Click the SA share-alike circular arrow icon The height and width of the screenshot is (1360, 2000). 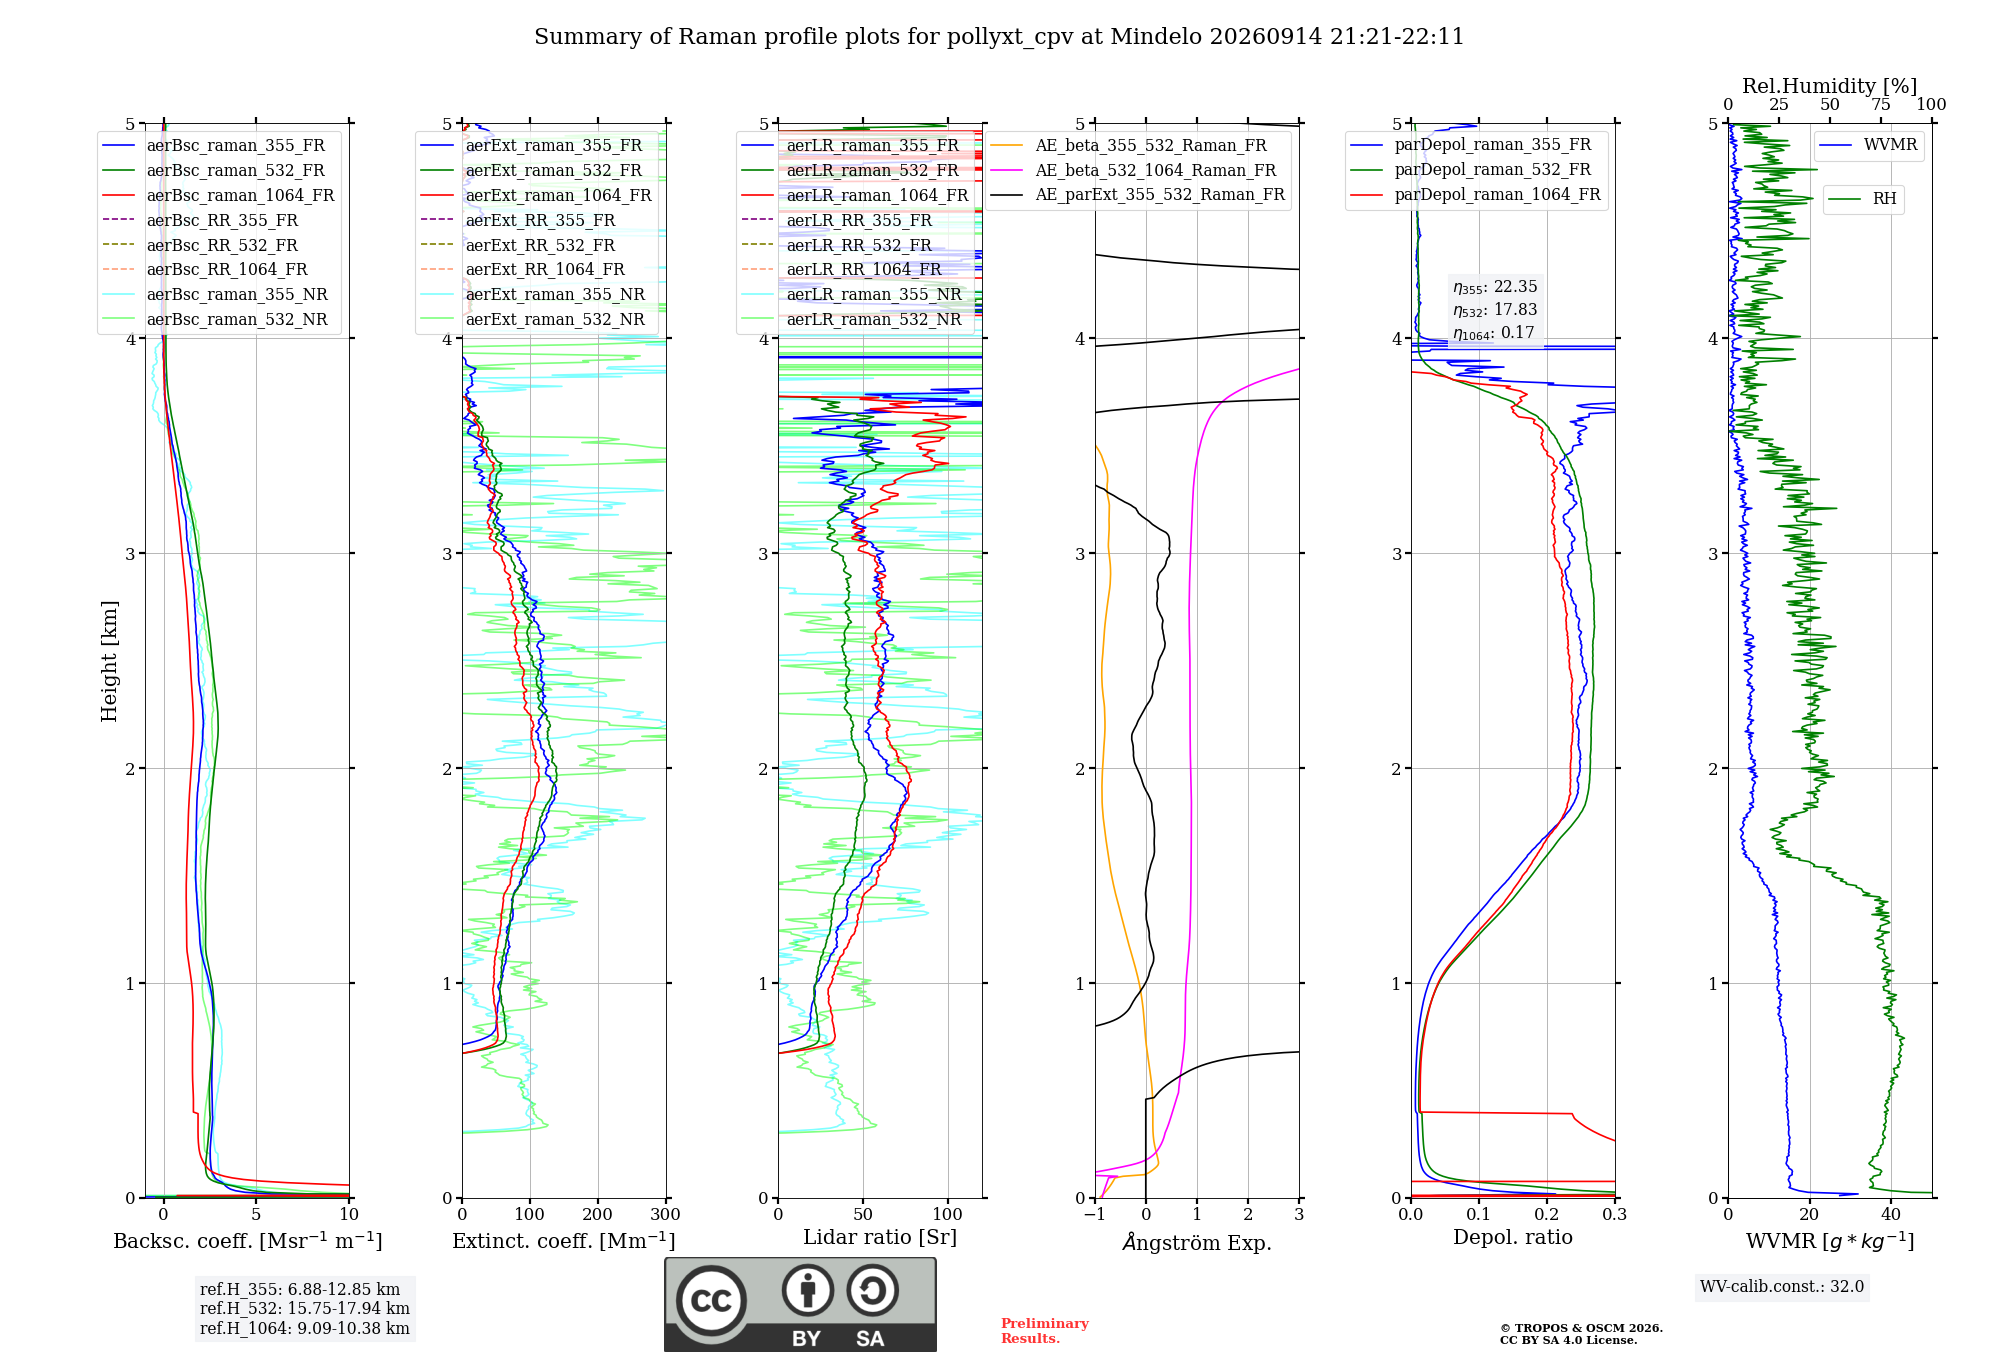tap(872, 1291)
